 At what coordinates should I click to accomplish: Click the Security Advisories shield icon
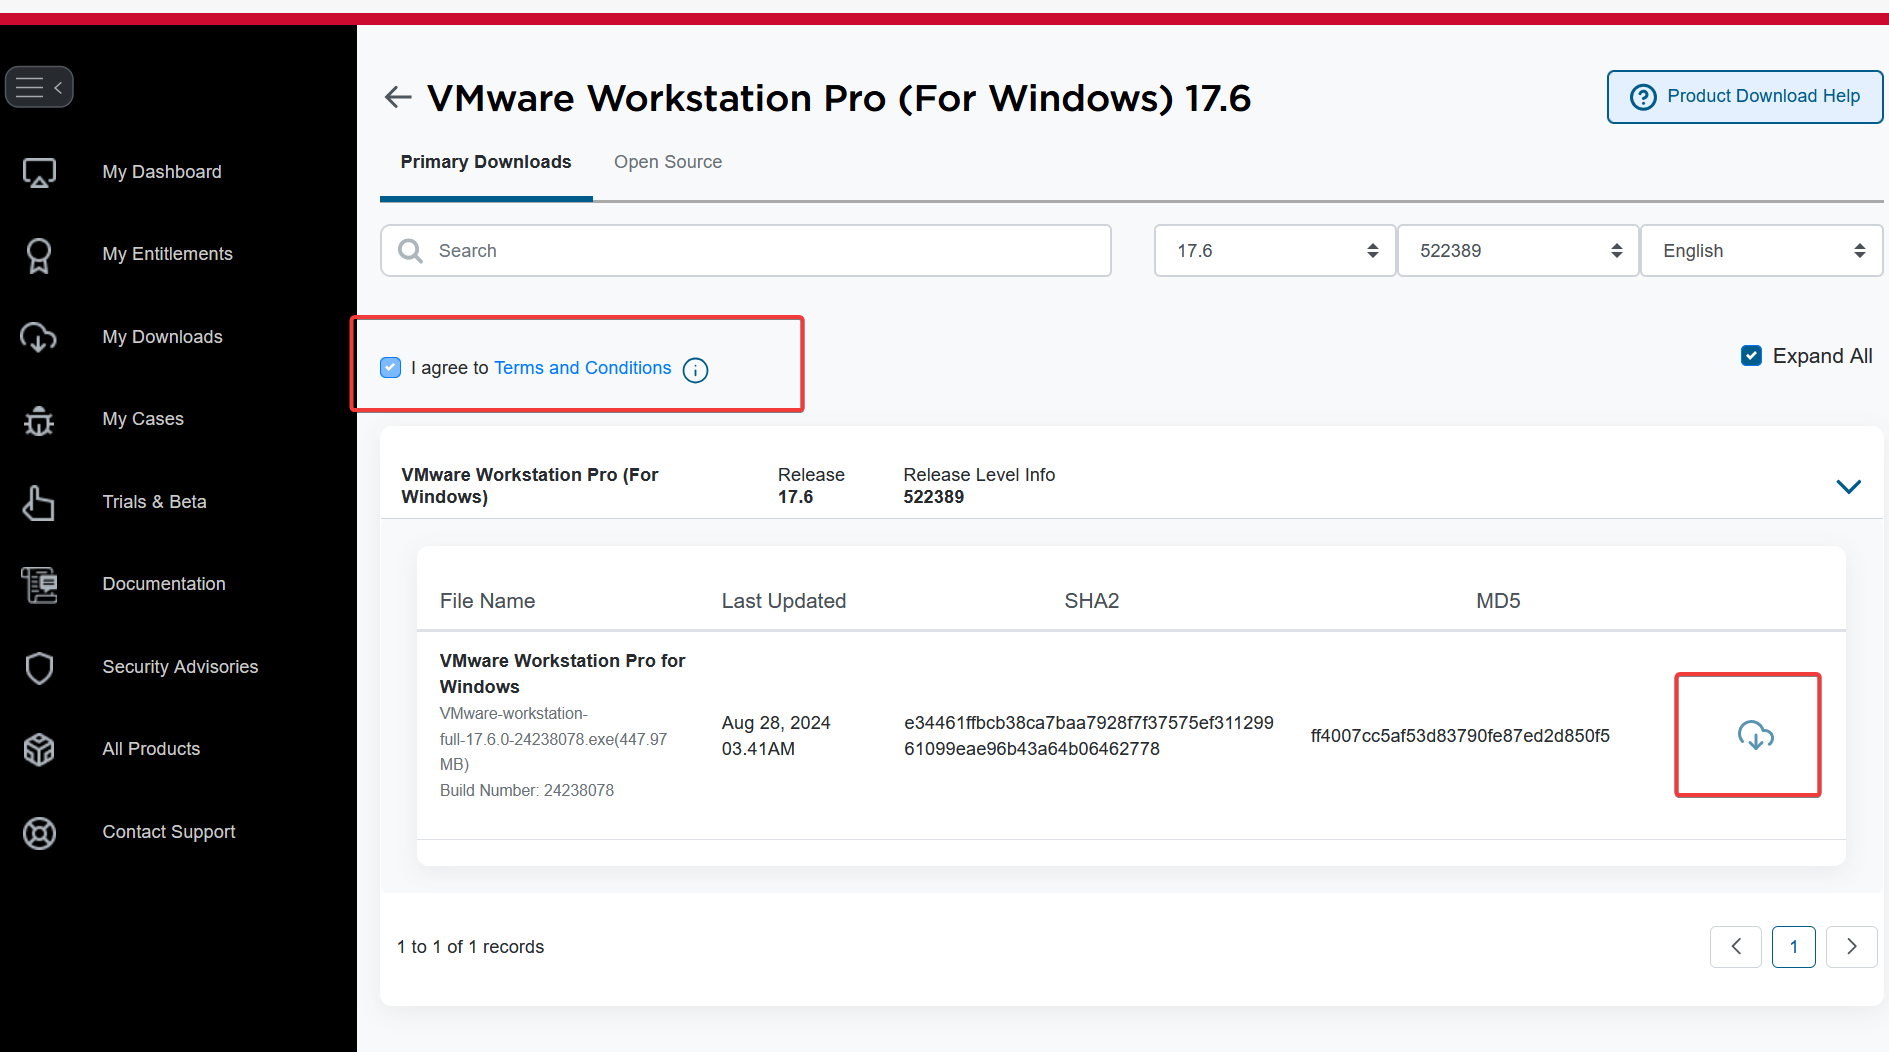39,668
